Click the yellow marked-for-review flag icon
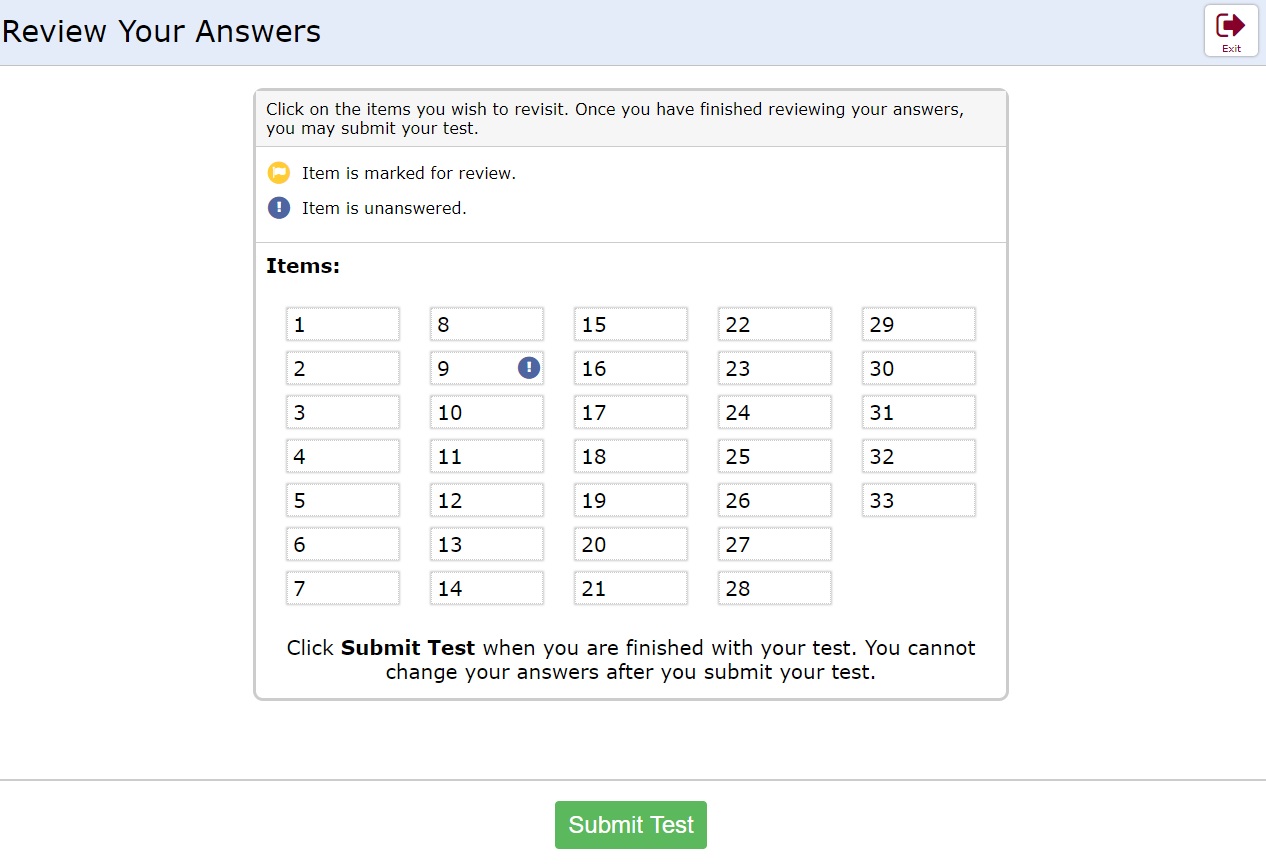 pos(278,172)
